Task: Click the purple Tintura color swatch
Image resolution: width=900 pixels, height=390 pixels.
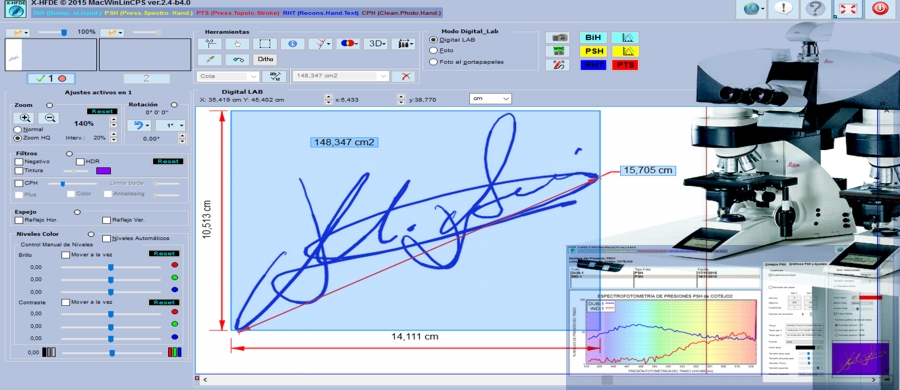Action: tap(103, 171)
